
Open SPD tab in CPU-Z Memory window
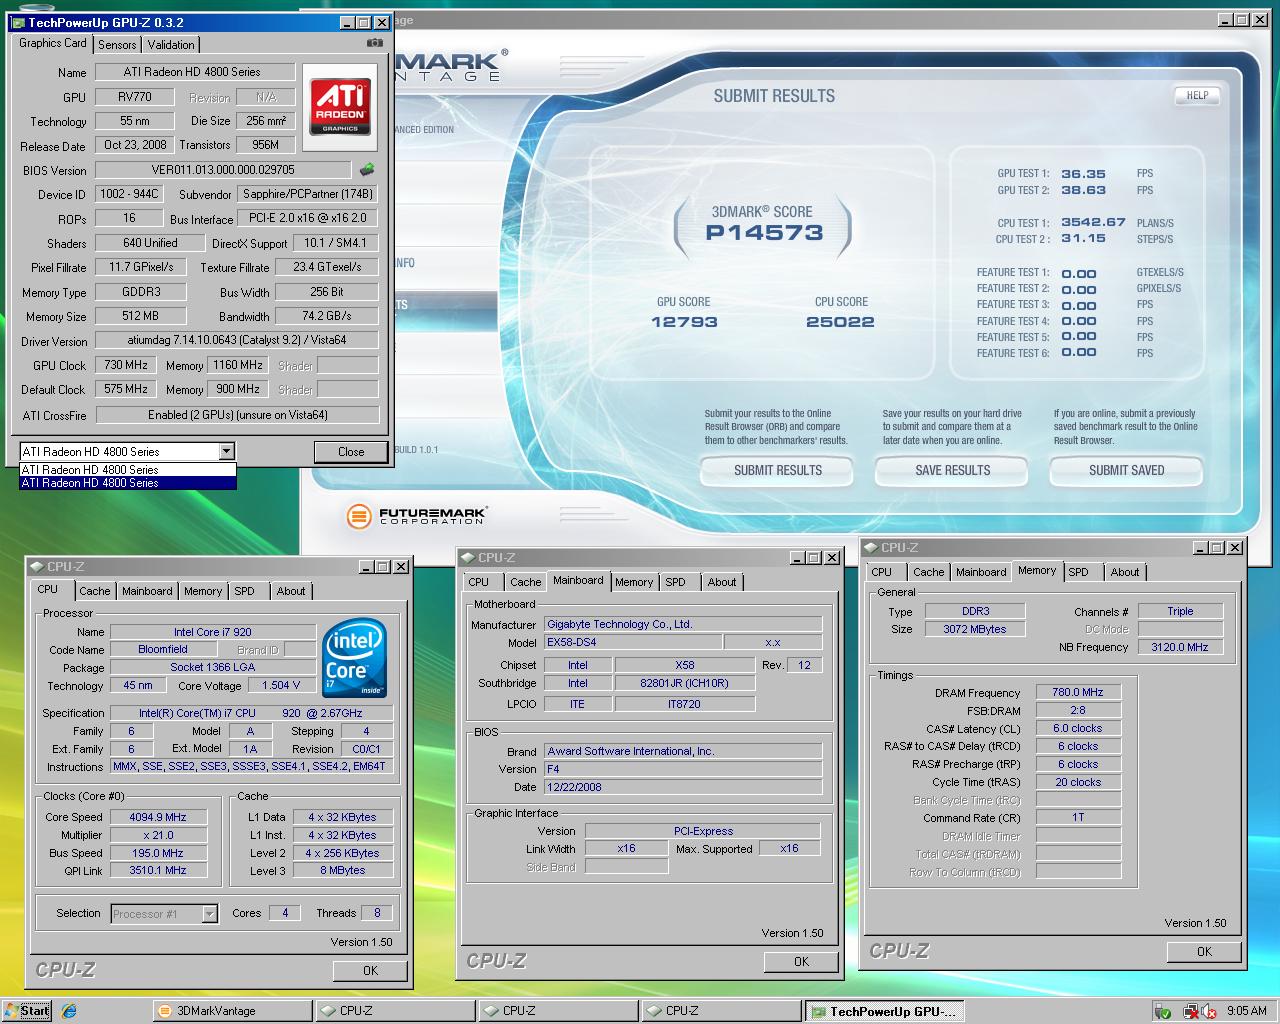point(1078,572)
